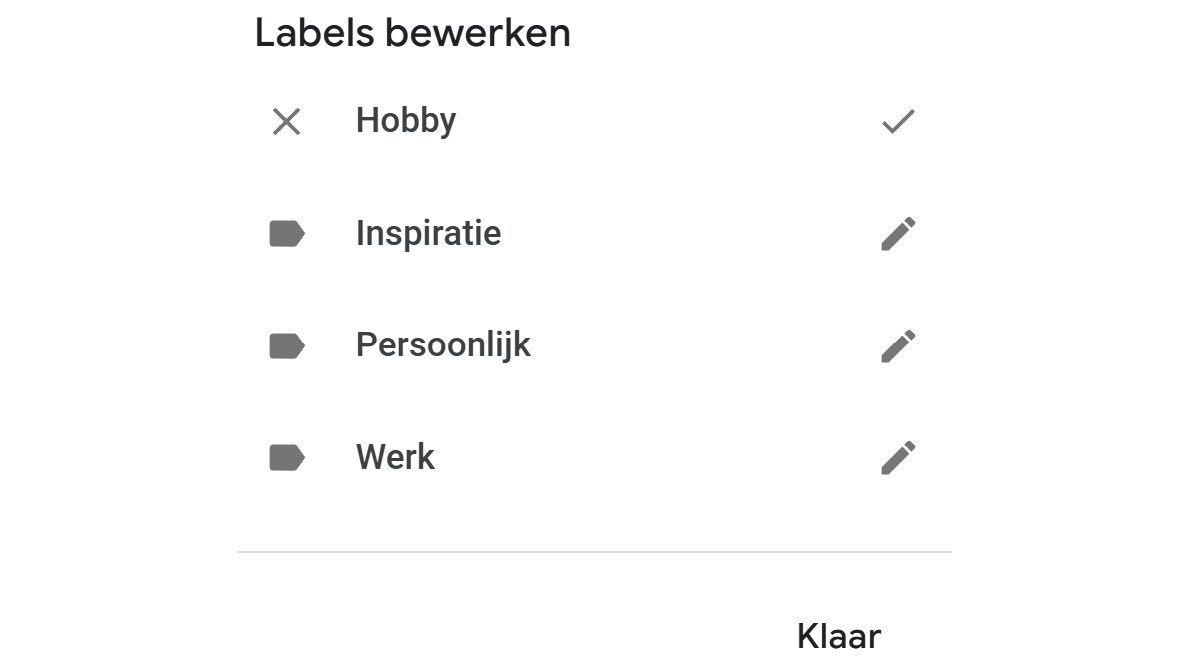The image size is (1188, 668).
Task: Select the Persoonlijk label name
Action: 443,345
